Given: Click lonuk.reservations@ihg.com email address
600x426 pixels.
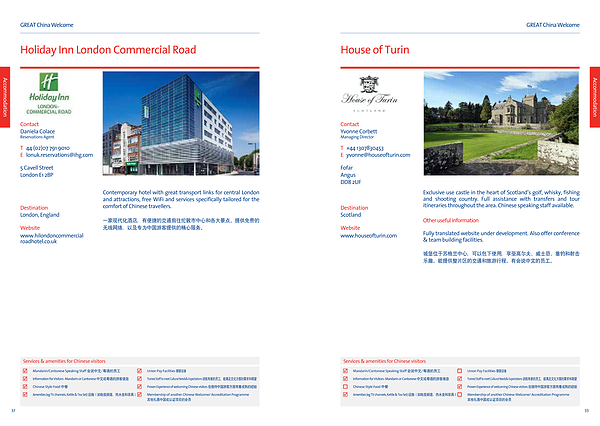Looking at the screenshot, I should click(x=59, y=155).
